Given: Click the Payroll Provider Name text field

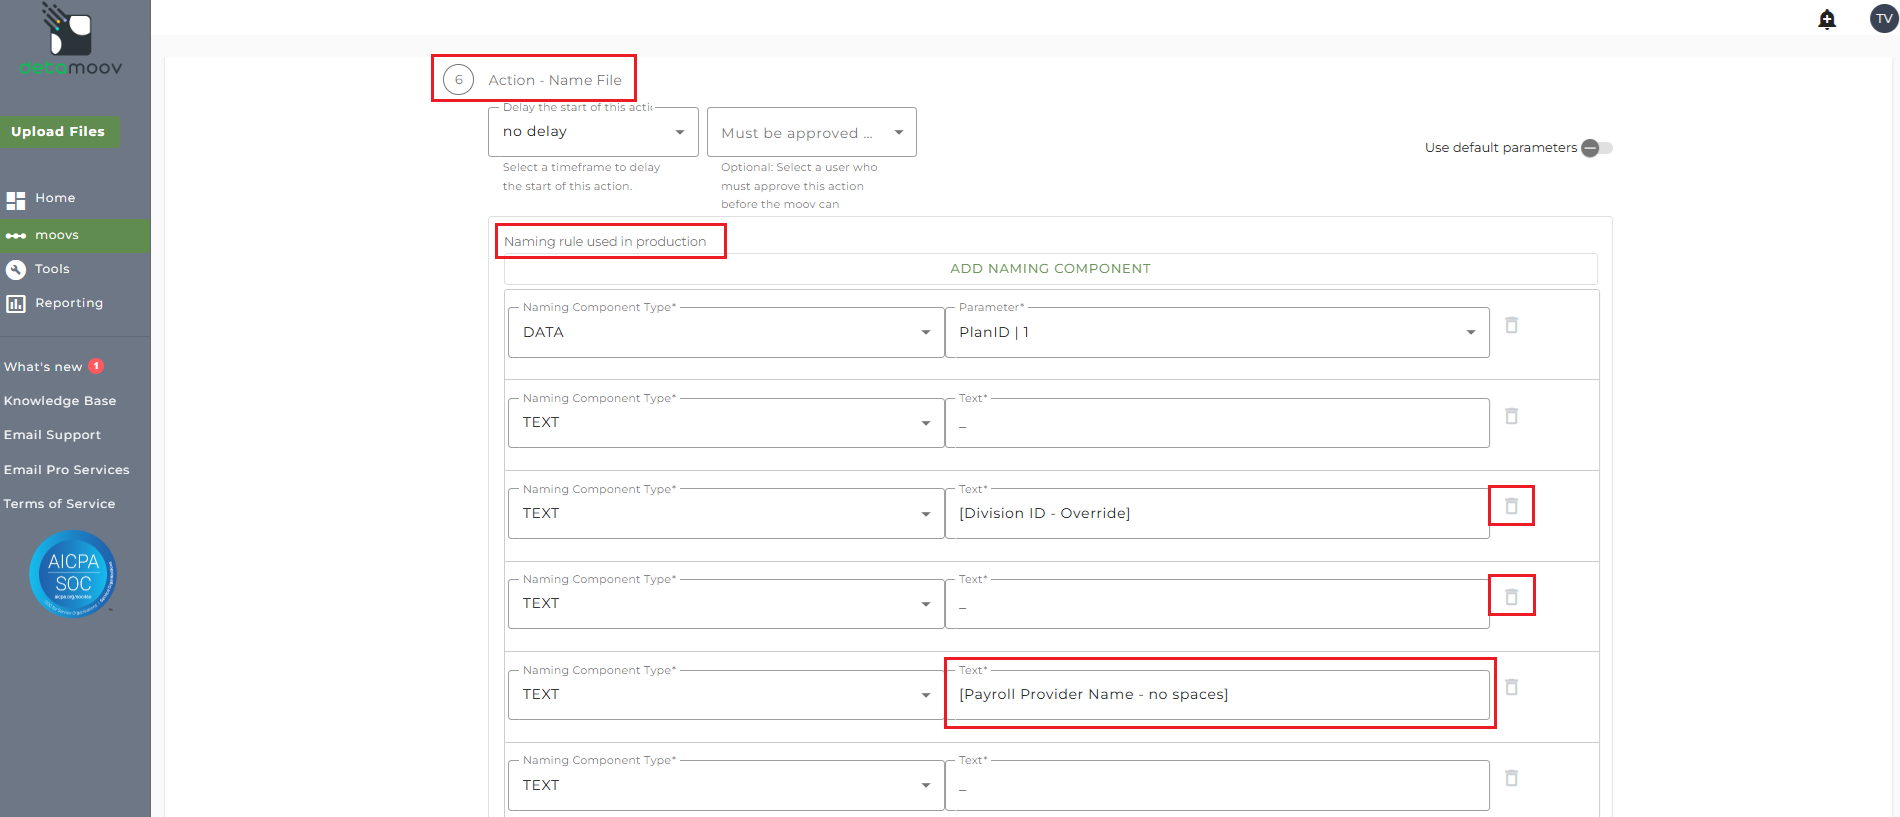Looking at the screenshot, I should click(1216, 694).
